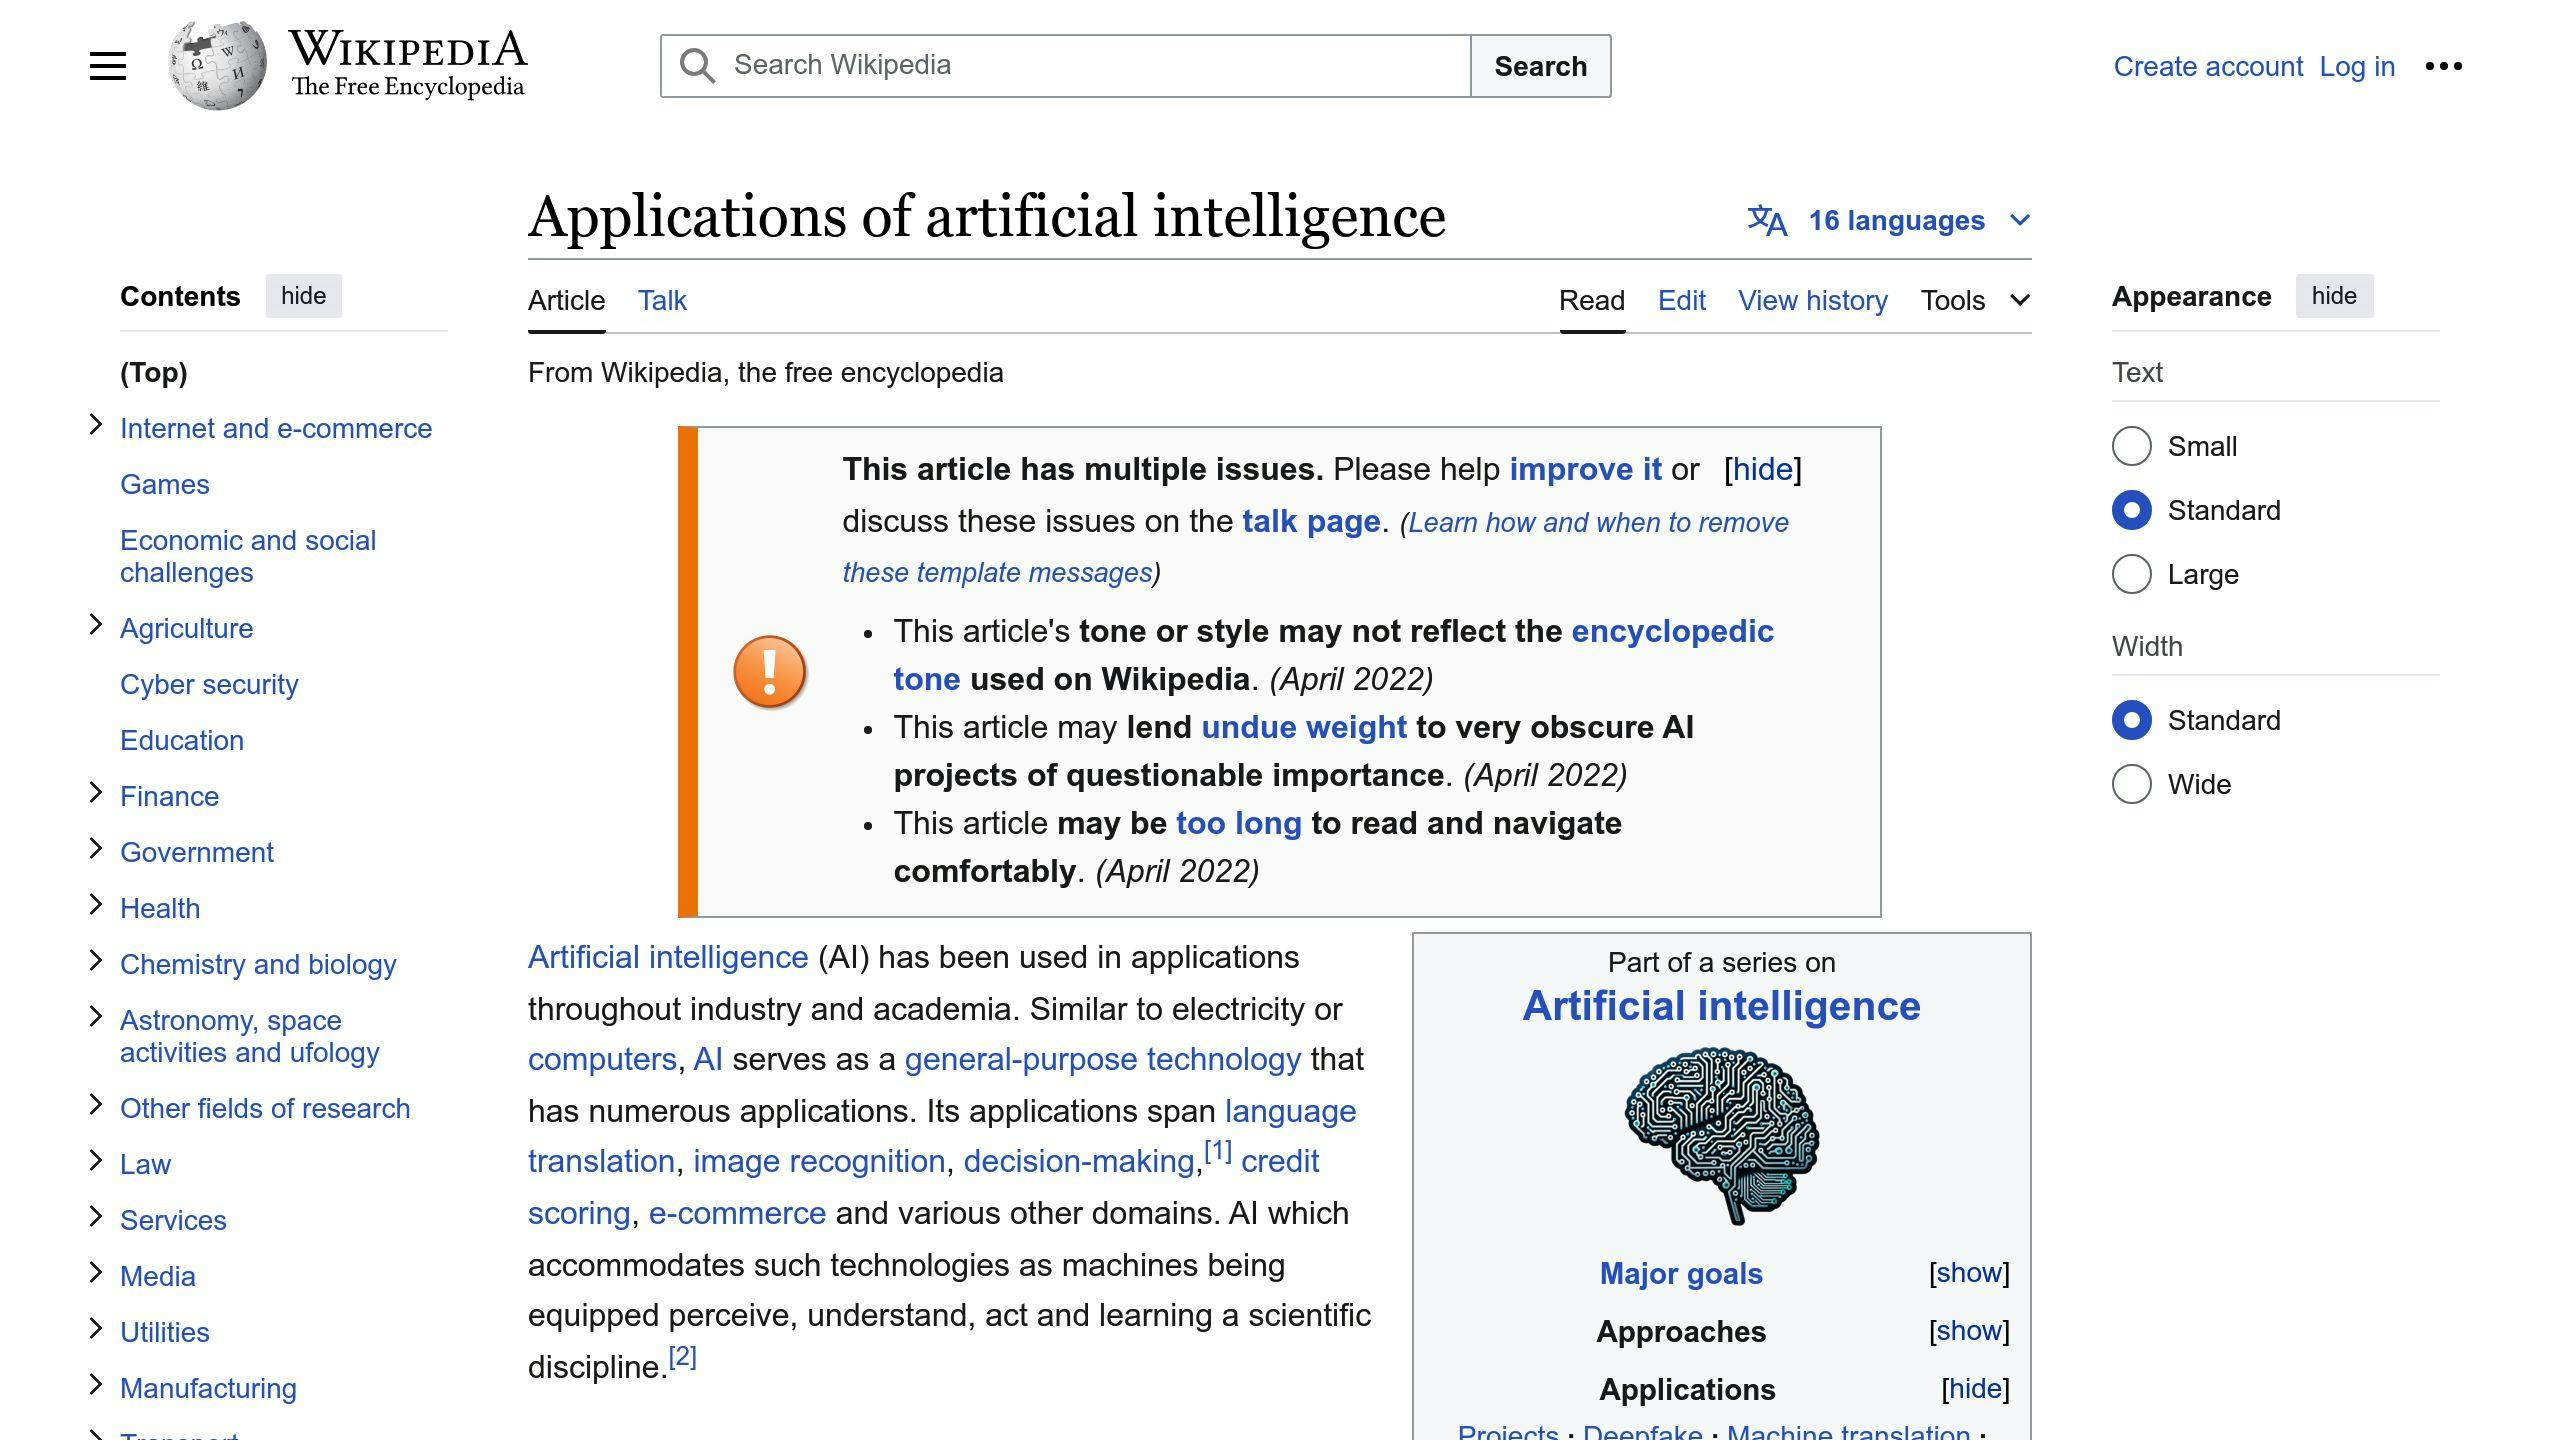Show the Major goals section
2560x1440 pixels.
[1969, 1273]
